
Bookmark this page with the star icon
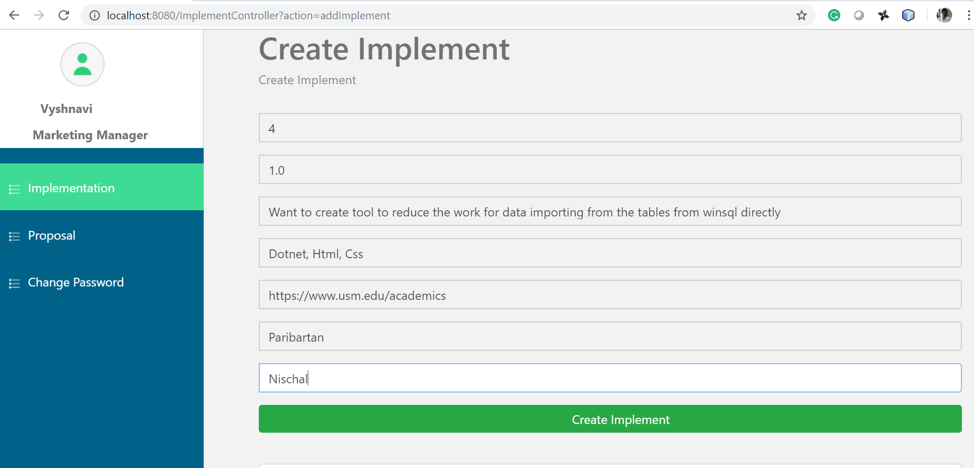click(x=801, y=15)
